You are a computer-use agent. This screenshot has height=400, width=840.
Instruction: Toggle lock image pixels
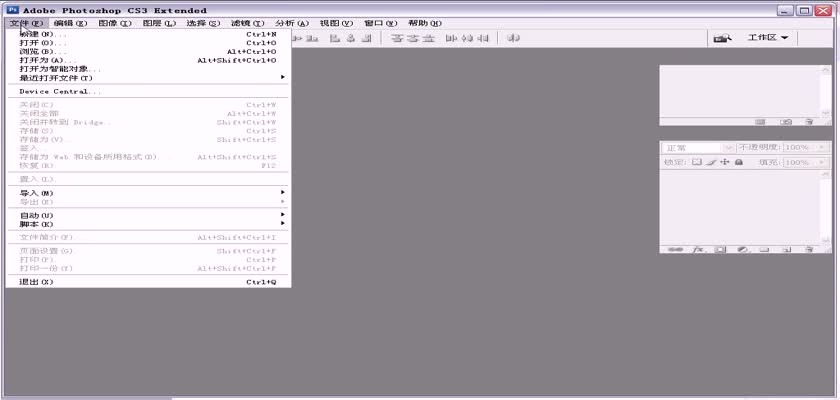[711, 162]
